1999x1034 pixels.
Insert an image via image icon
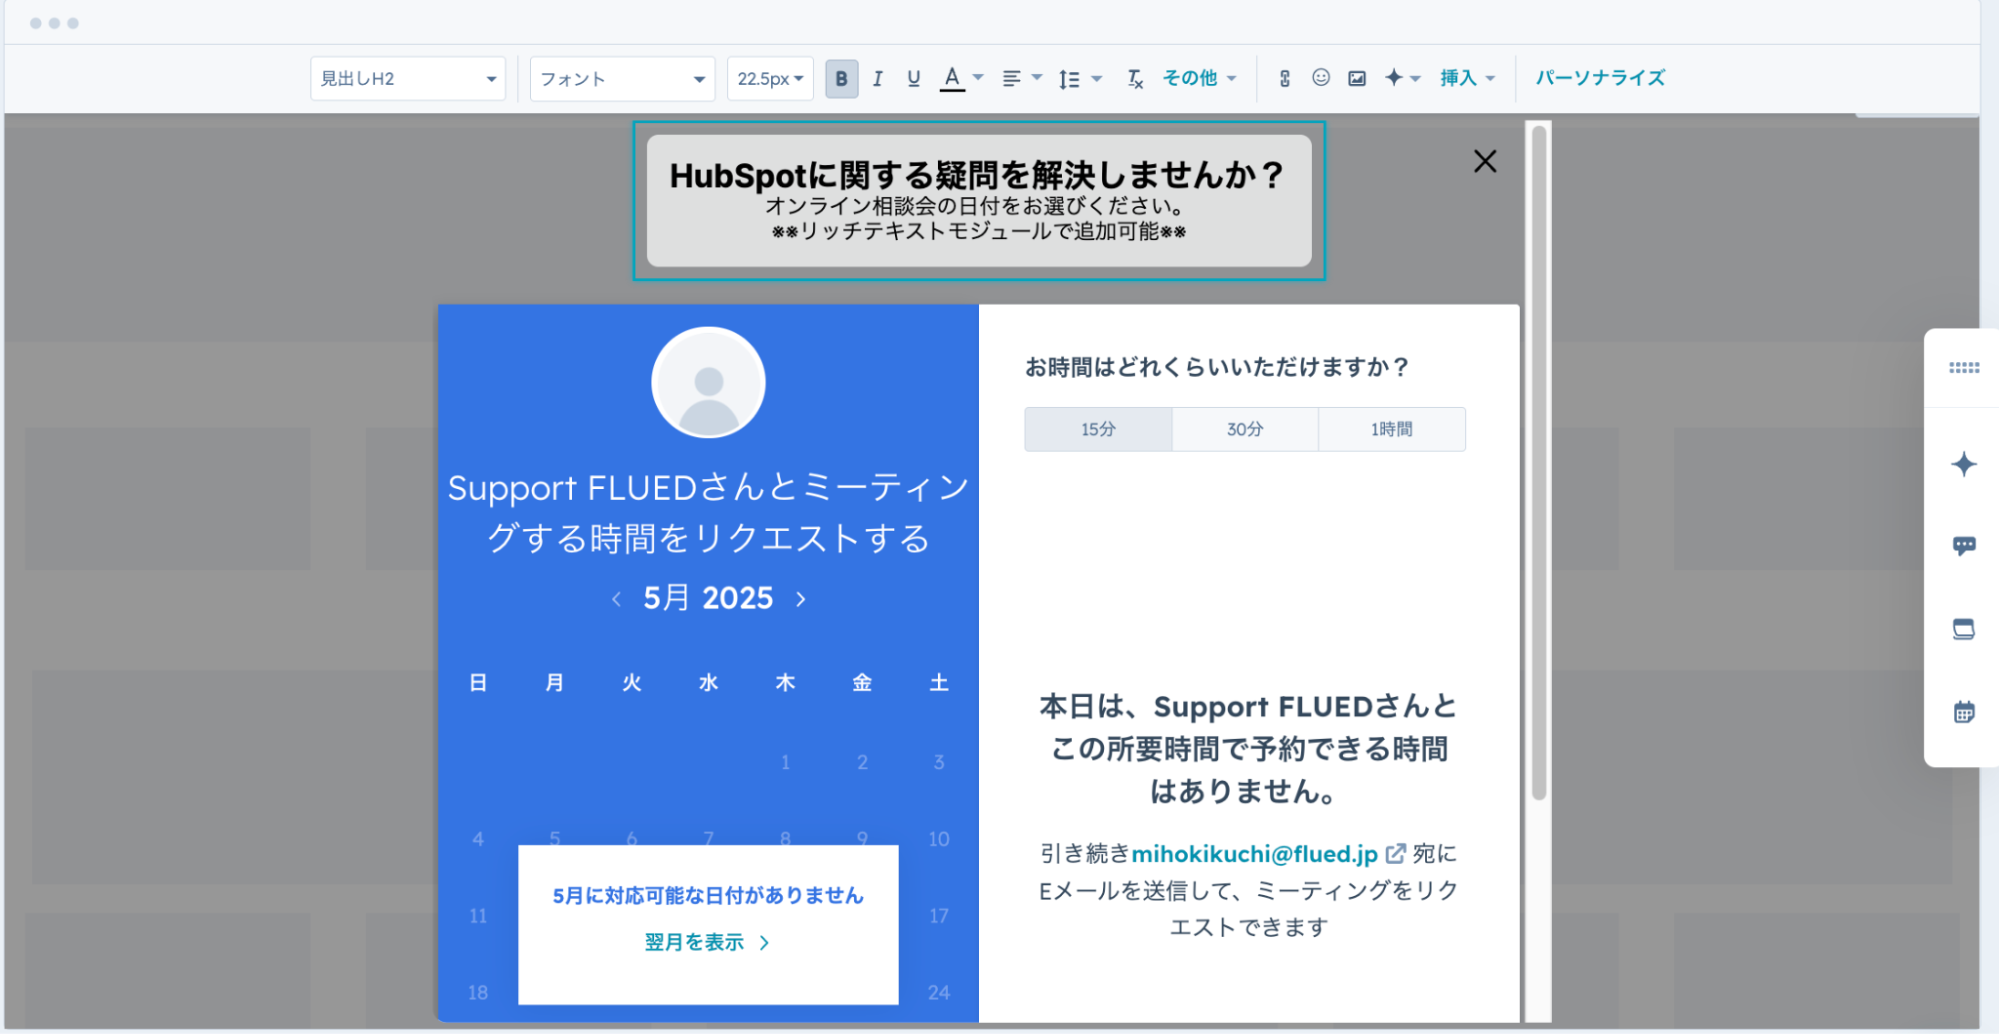[x=1357, y=78]
